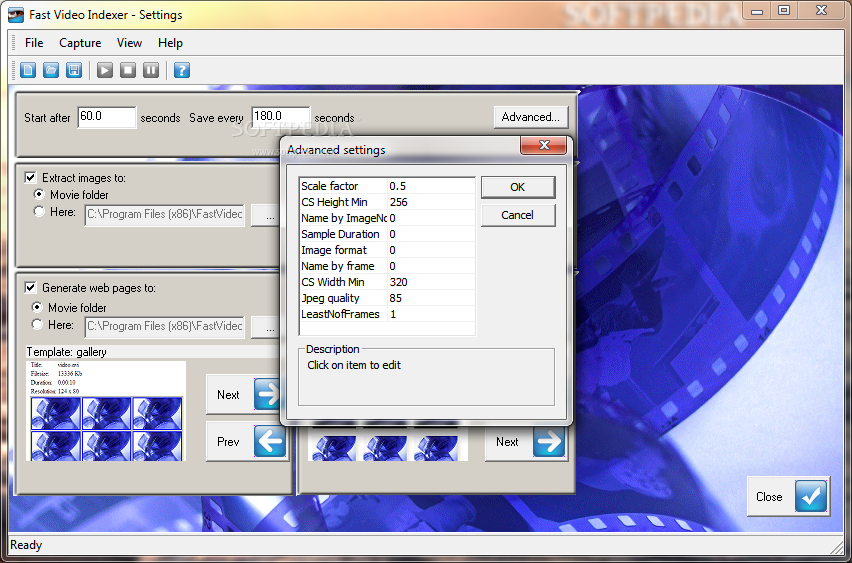Click the CS Width Min value 320
This screenshot has height=563, width=852.
point(398,282)
